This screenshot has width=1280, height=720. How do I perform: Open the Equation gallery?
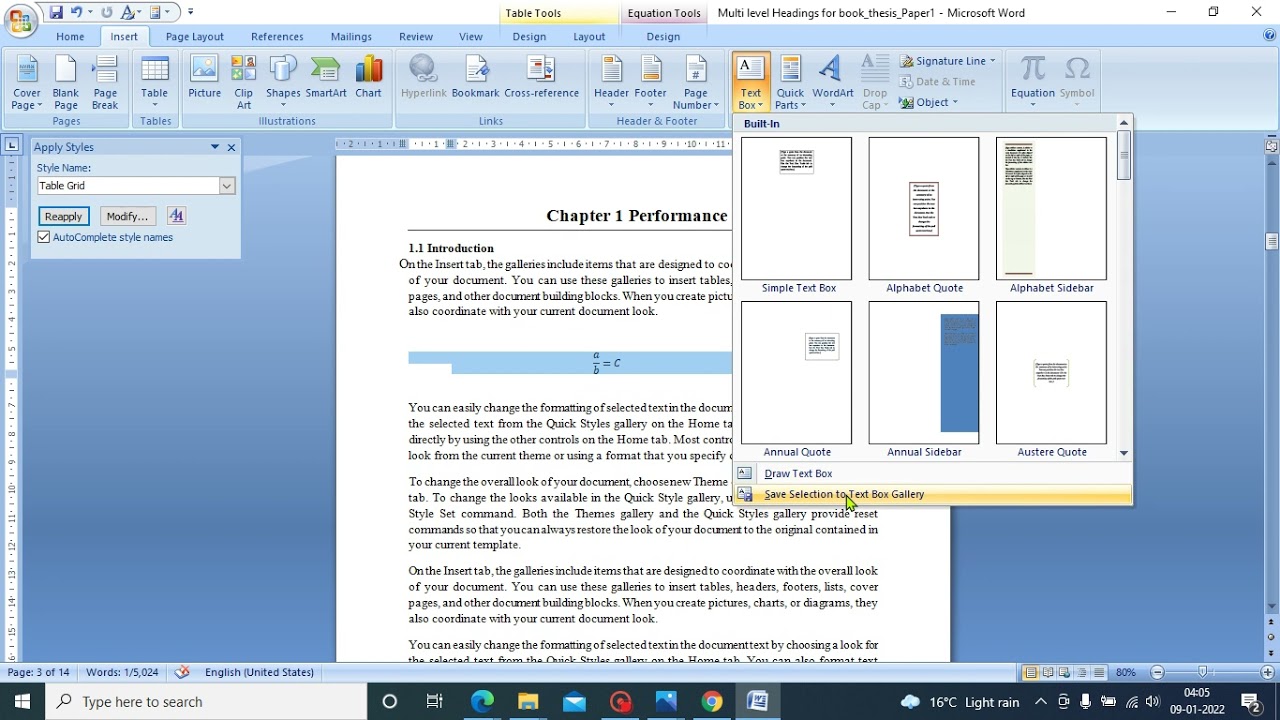point(1032,83)
